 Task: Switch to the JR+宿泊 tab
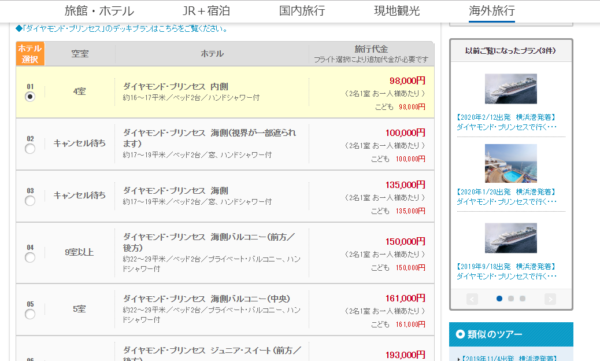[x=206, y=11]
